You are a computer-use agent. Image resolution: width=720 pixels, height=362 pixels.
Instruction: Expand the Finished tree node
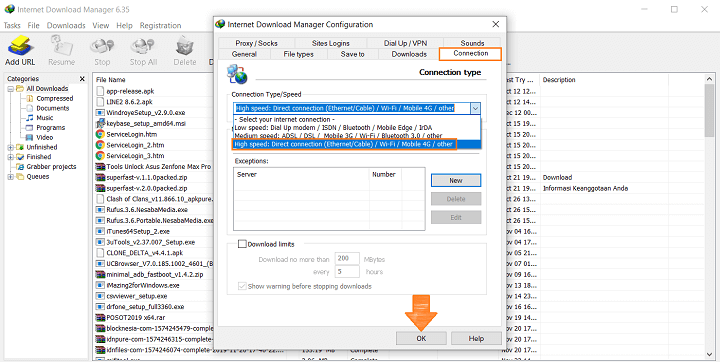pyautogui.click(x=10, y=157)
